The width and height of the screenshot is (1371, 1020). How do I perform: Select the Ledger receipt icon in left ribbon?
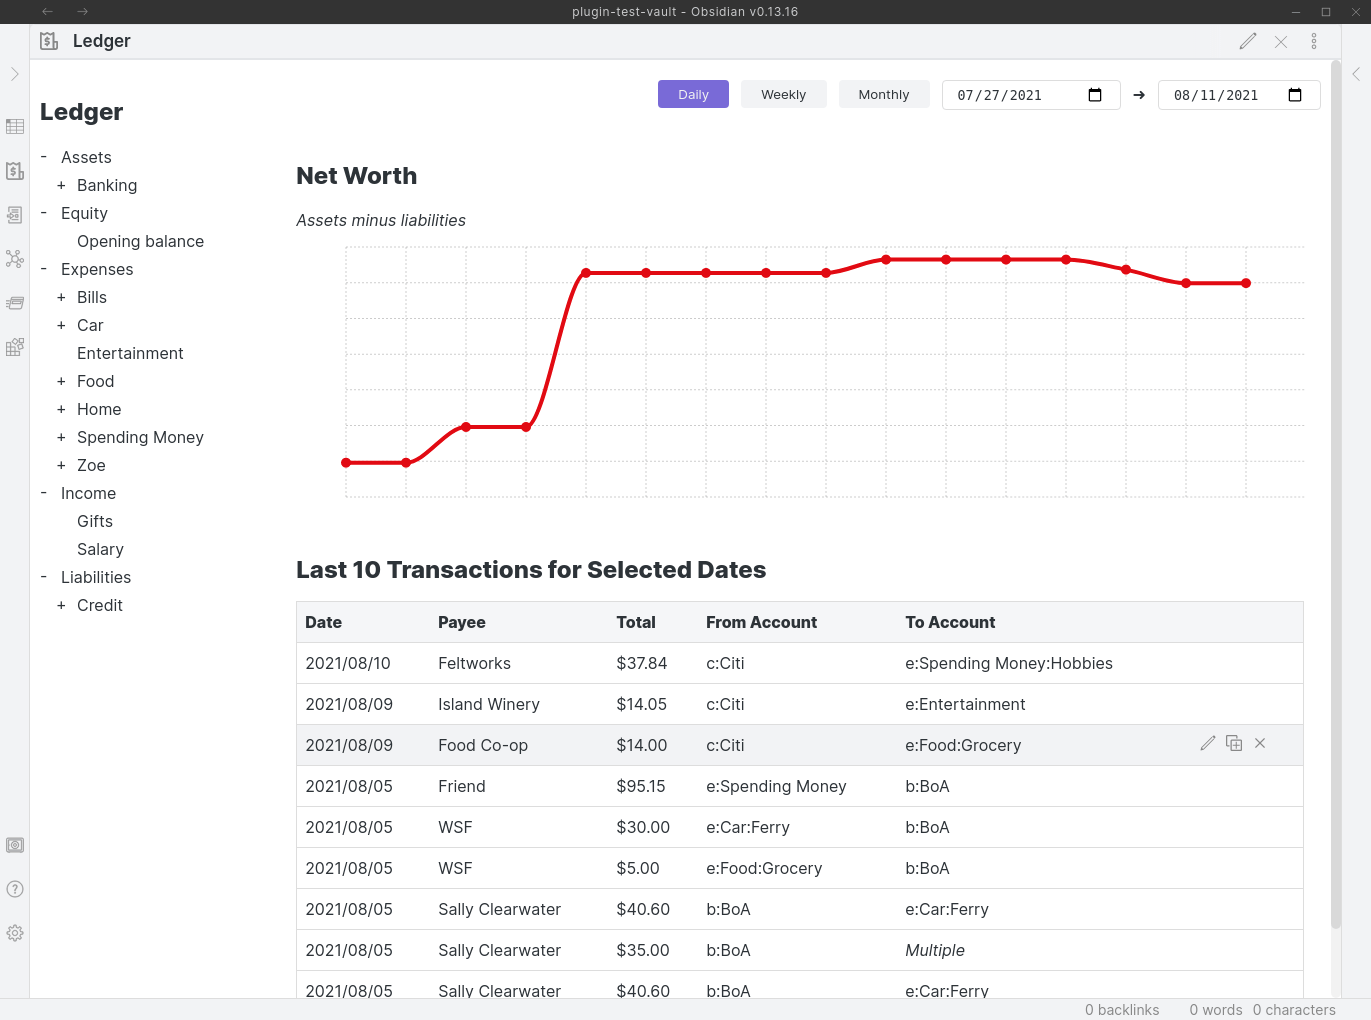[x=15, y=171]
